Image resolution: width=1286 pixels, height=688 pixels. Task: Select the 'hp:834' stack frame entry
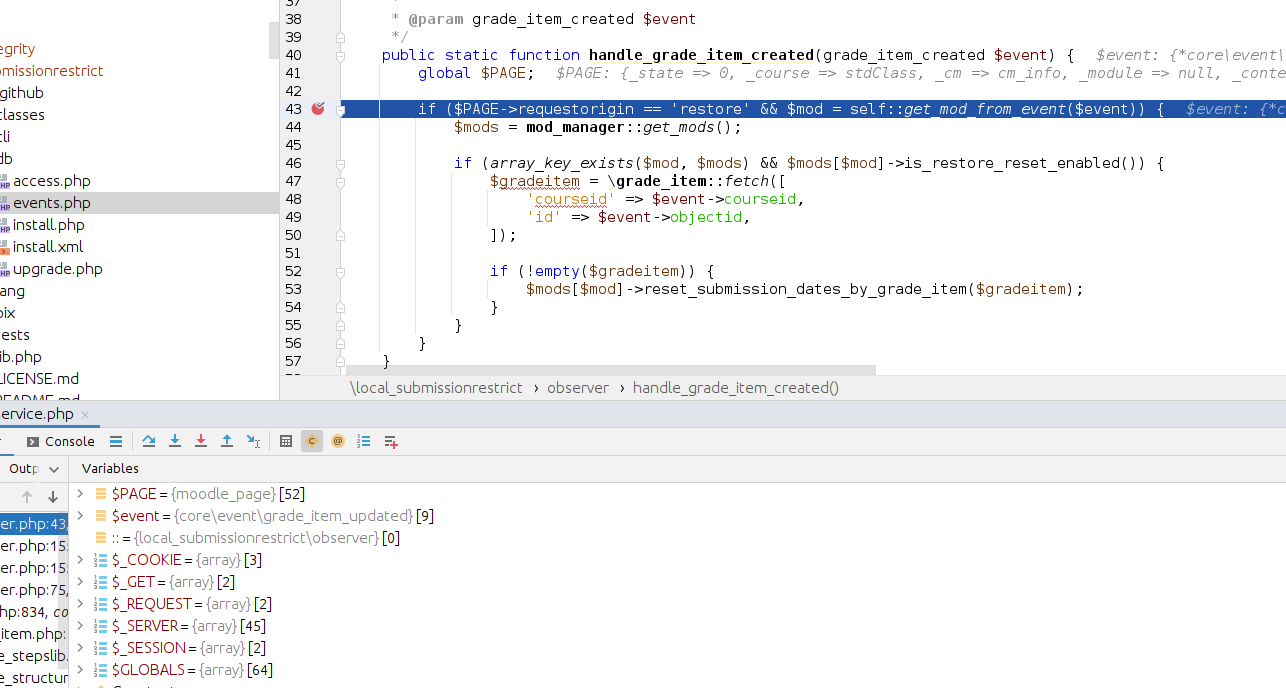point(34,612)
